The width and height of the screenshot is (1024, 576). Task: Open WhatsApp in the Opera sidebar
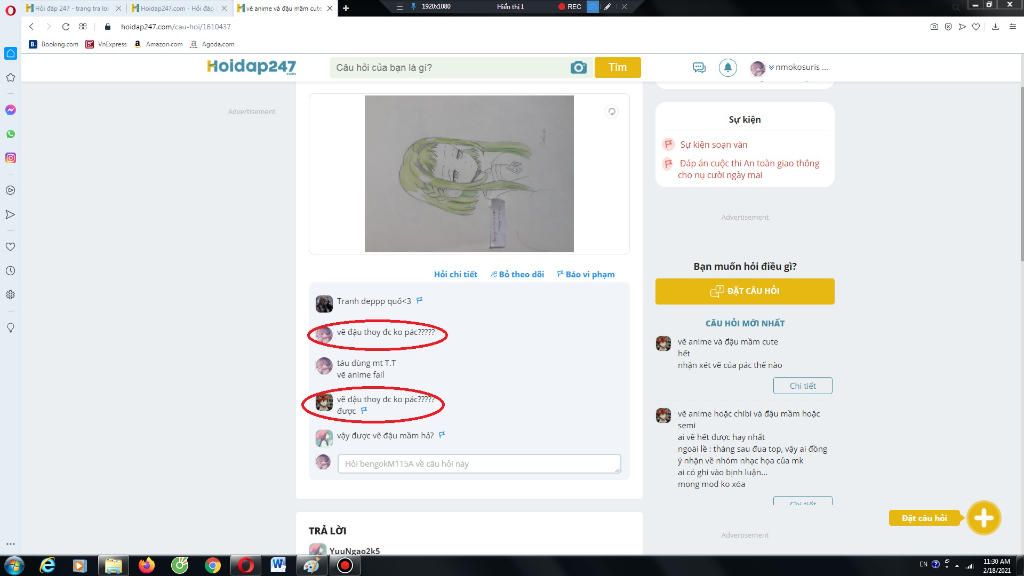point(10,134)
